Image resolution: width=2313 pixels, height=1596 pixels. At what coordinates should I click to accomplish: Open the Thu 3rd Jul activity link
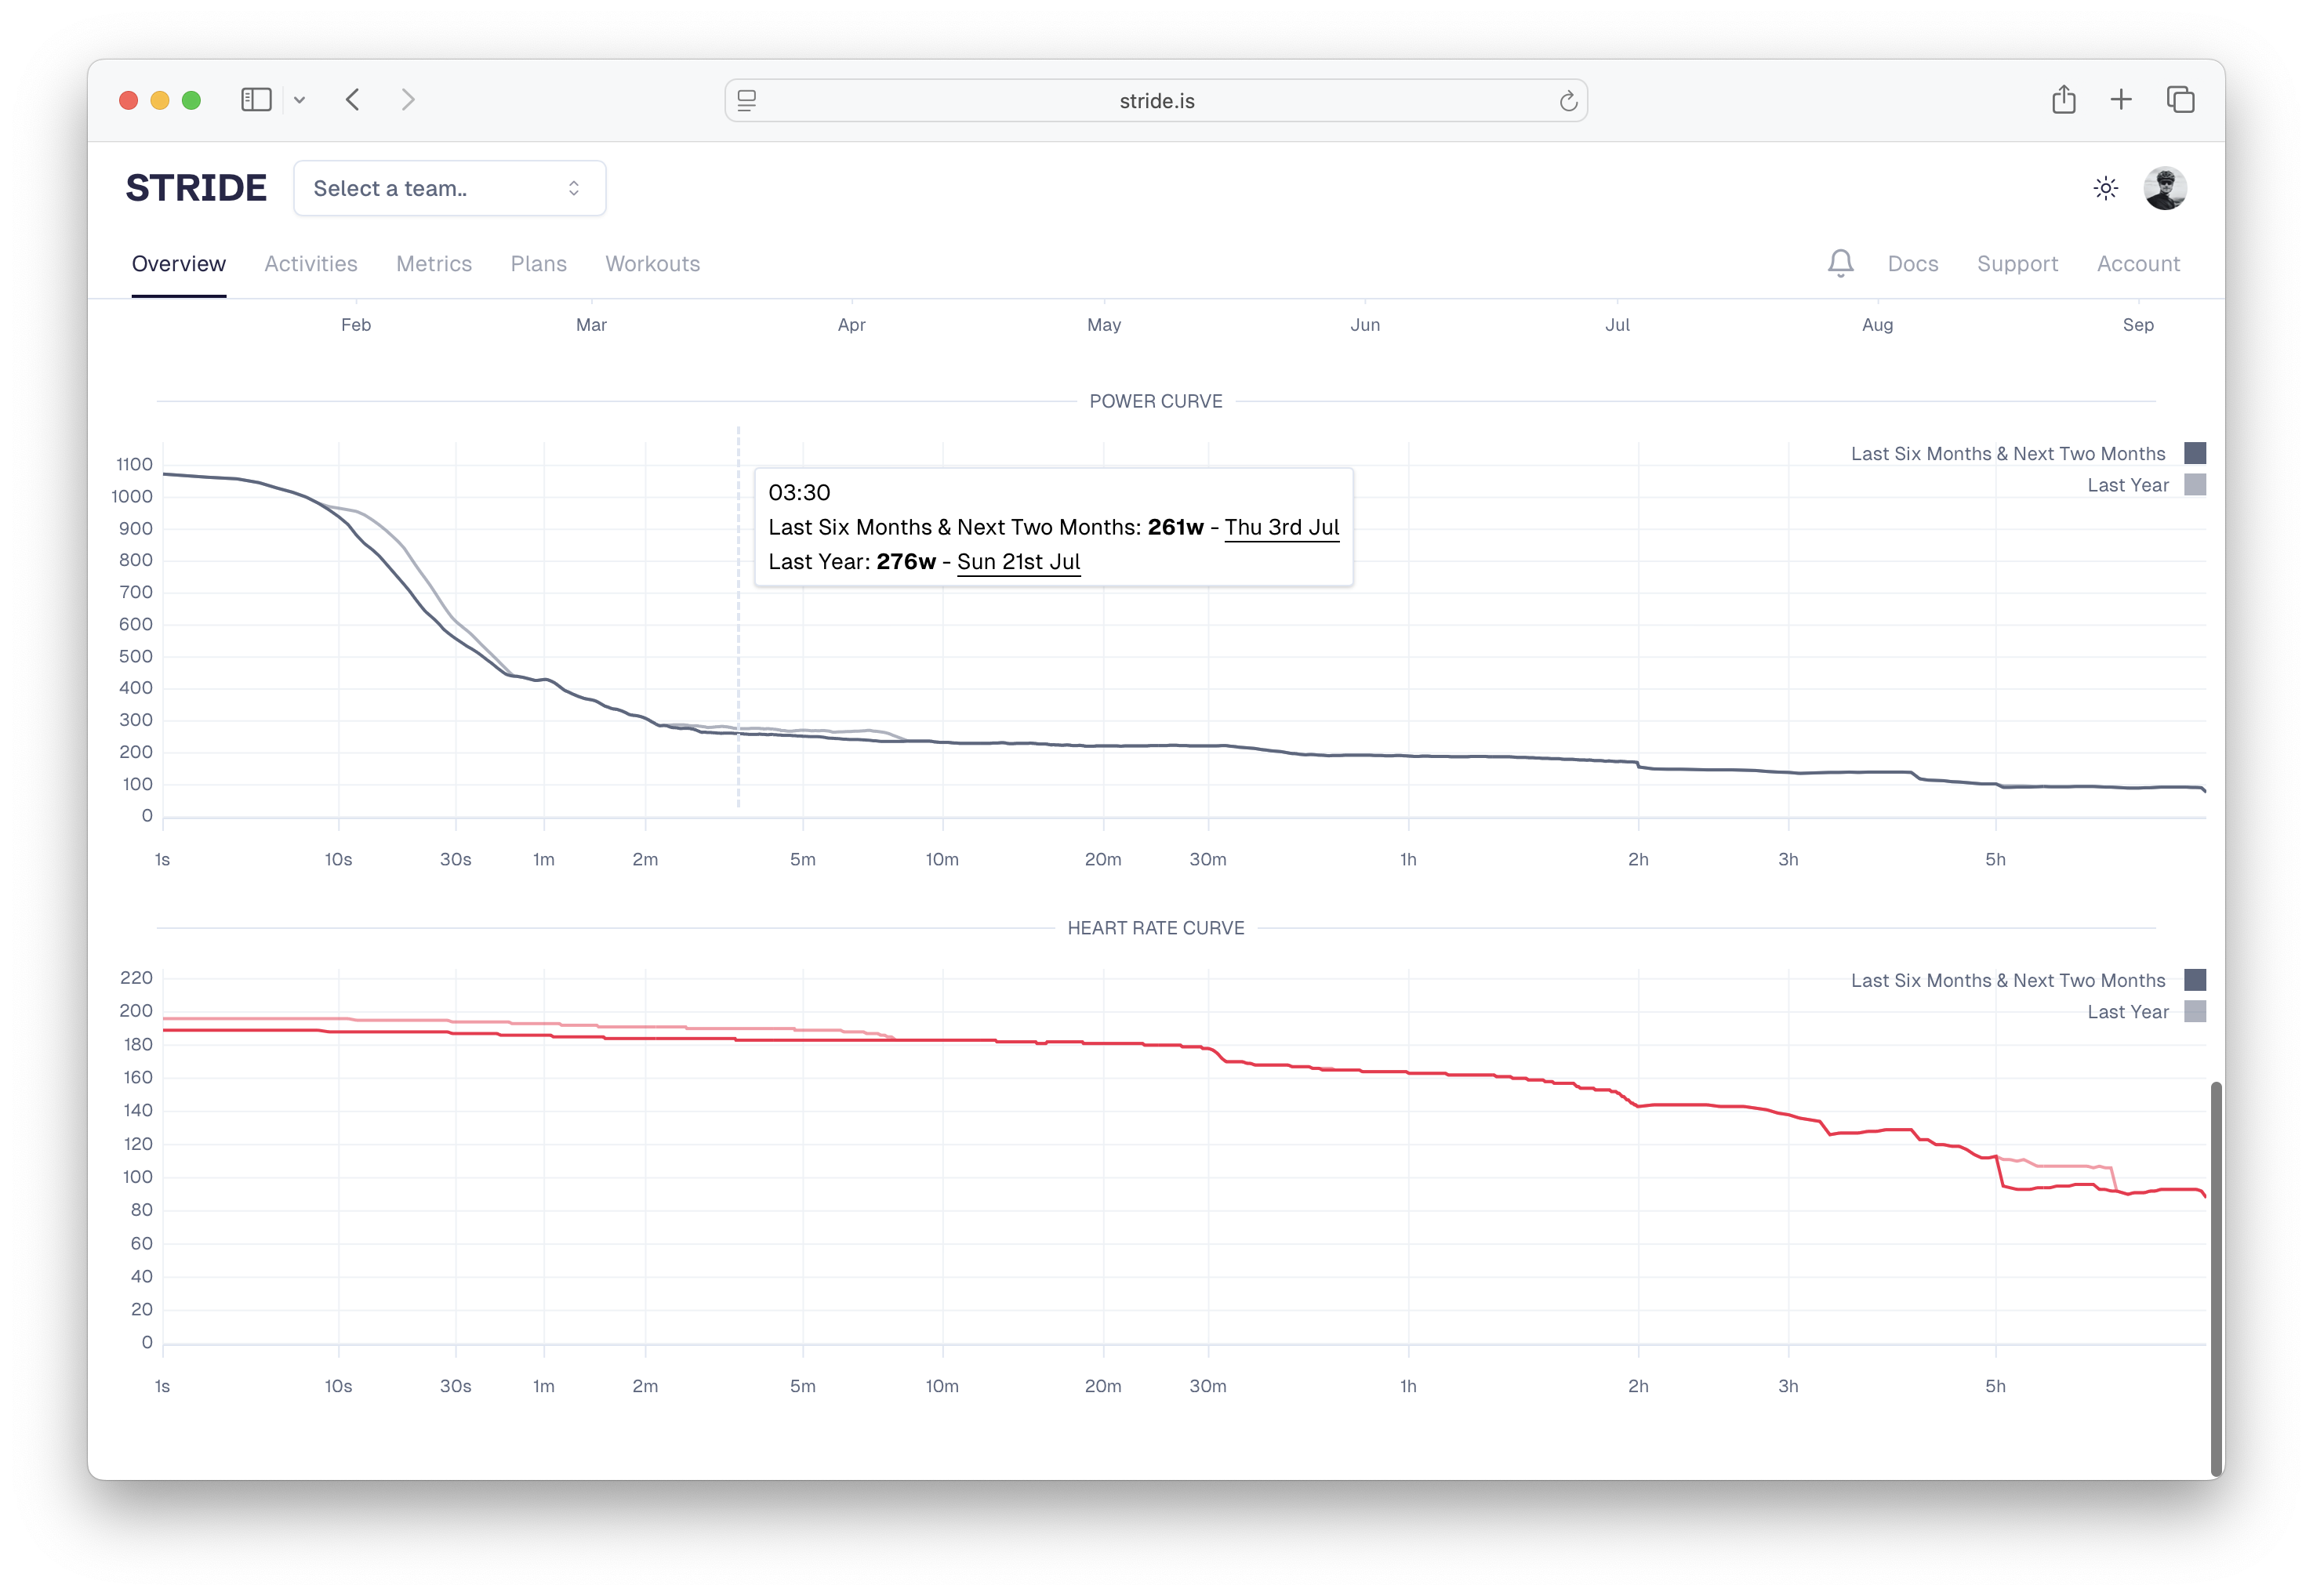point(1283,527)
